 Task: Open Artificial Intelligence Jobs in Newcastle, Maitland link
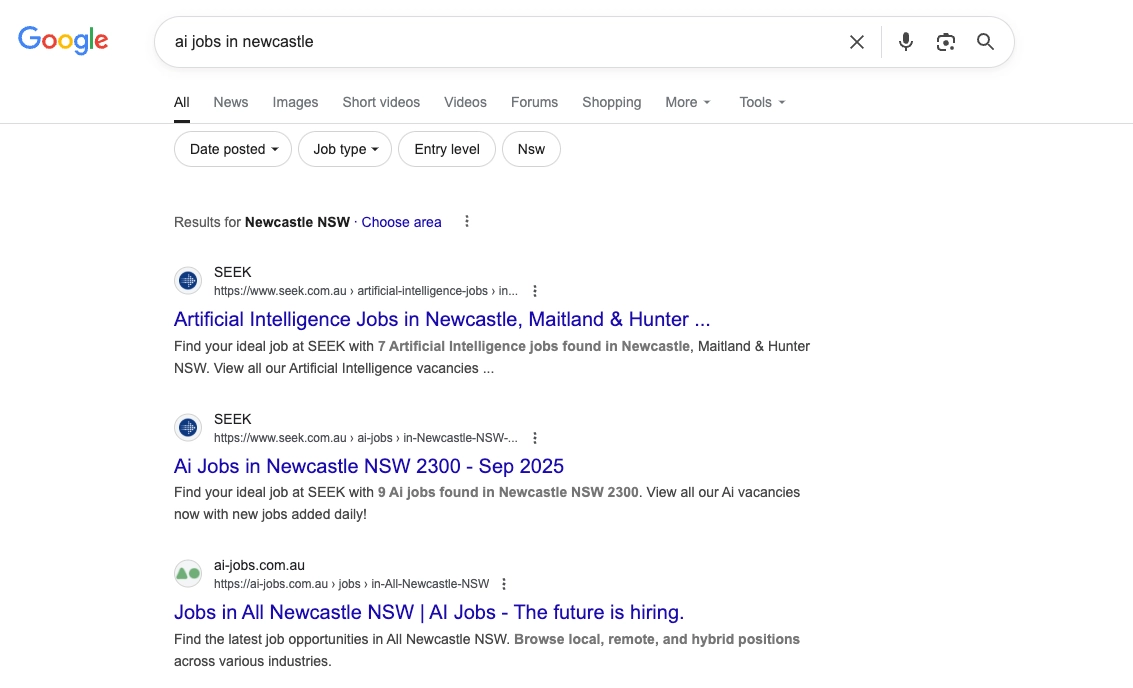point(441,319)
